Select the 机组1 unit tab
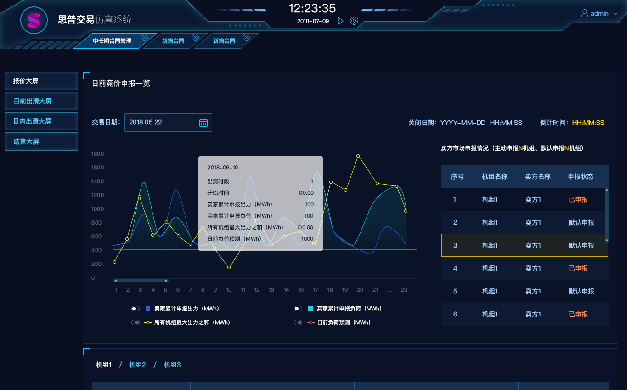627x390 pixels. 104,365
